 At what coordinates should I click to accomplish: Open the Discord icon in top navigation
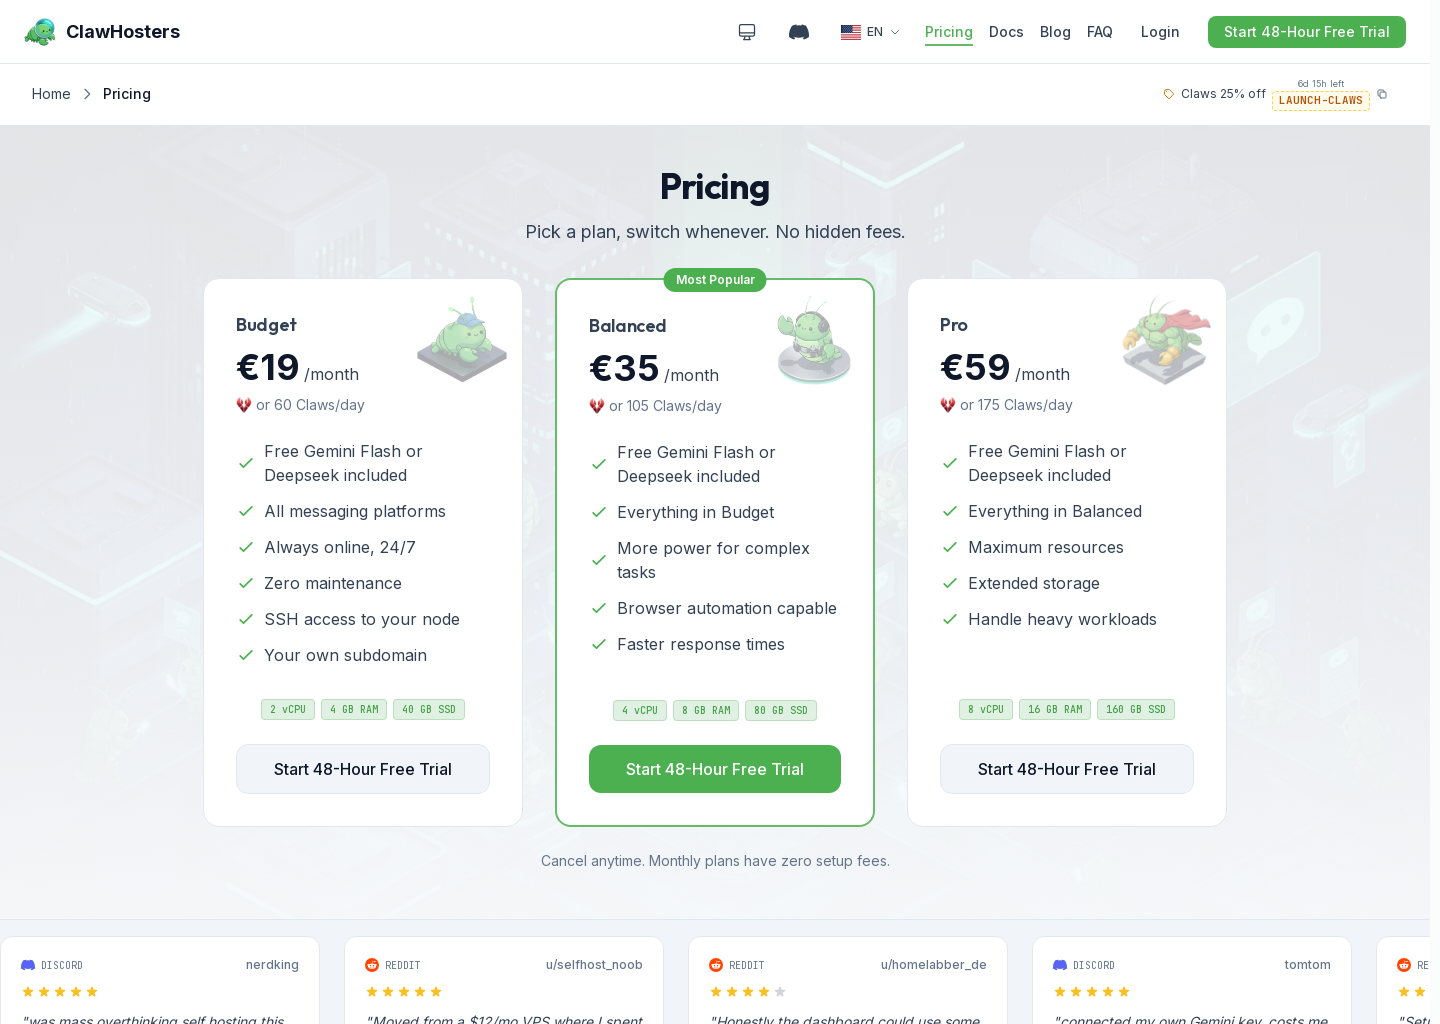(x=799, y=32)
